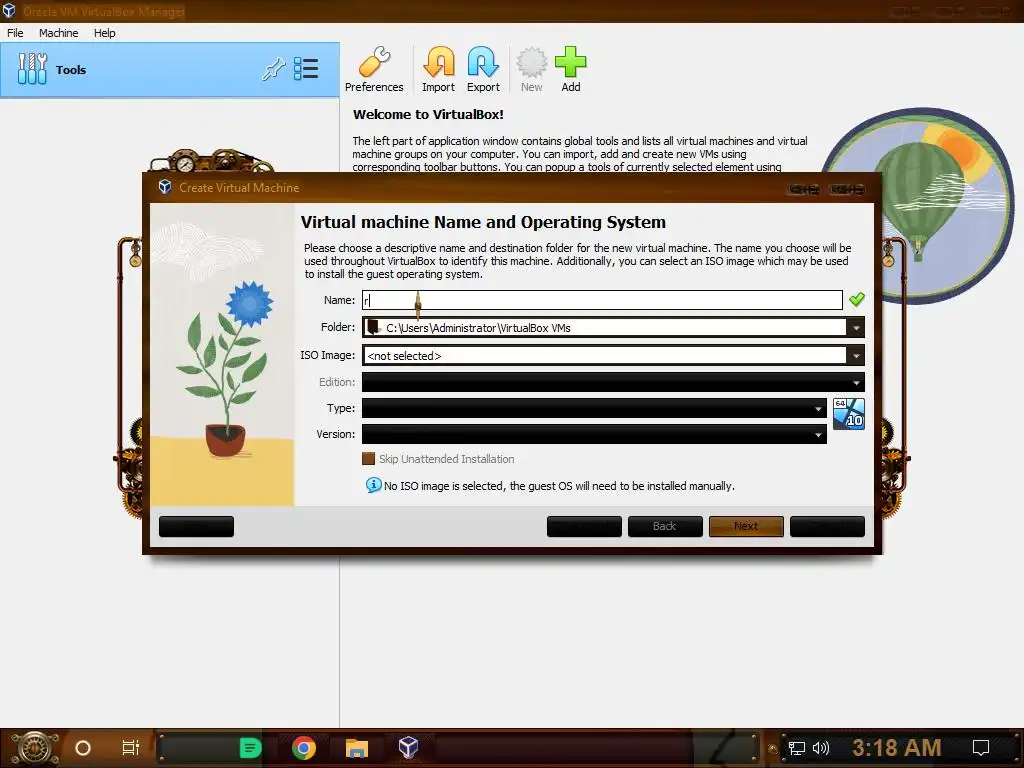The image size is (1024, 768).
Task: Click the Back button
Action: (x=665, y=526)
